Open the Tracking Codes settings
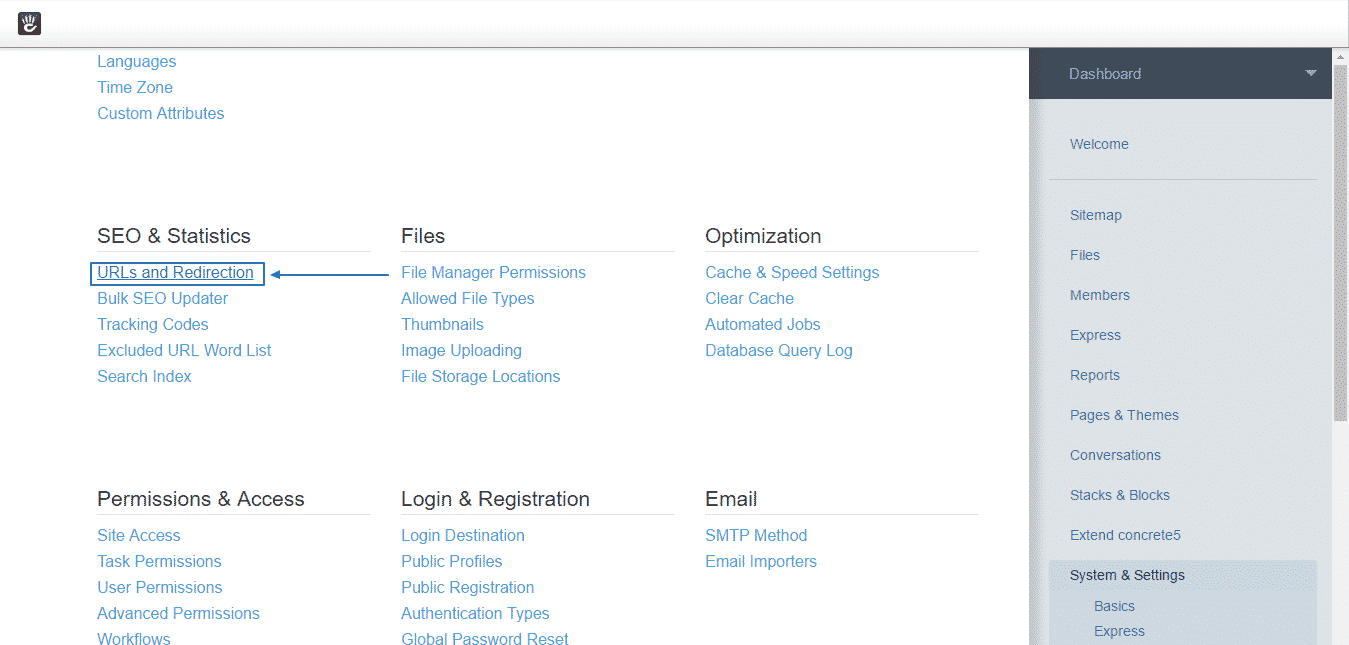The height and width of the screenshot is (645, 1349). coord(152,324)
